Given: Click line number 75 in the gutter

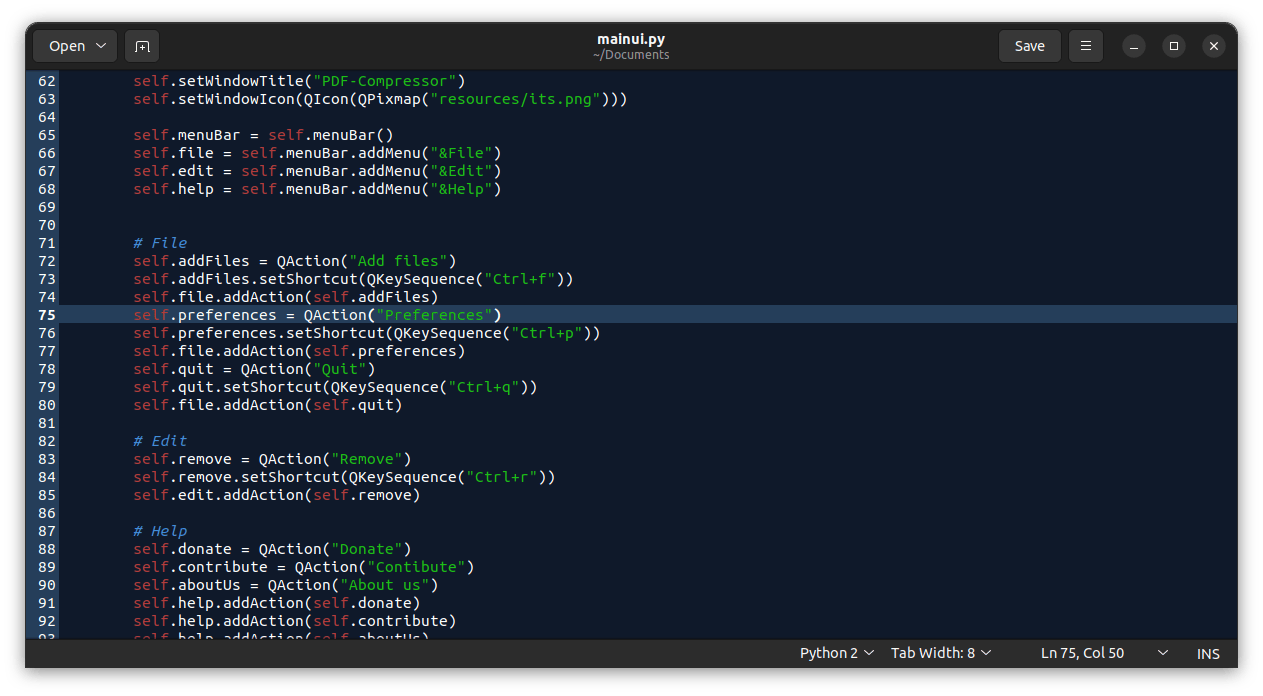Looking at the screenshot, I should pos(46,315).
